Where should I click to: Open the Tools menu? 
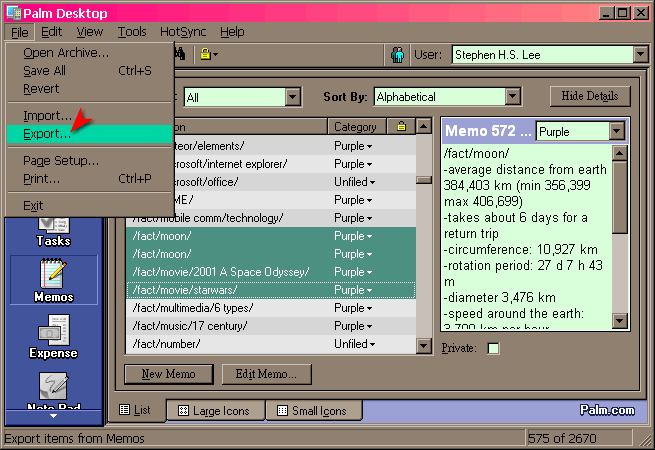pos(132,32)
